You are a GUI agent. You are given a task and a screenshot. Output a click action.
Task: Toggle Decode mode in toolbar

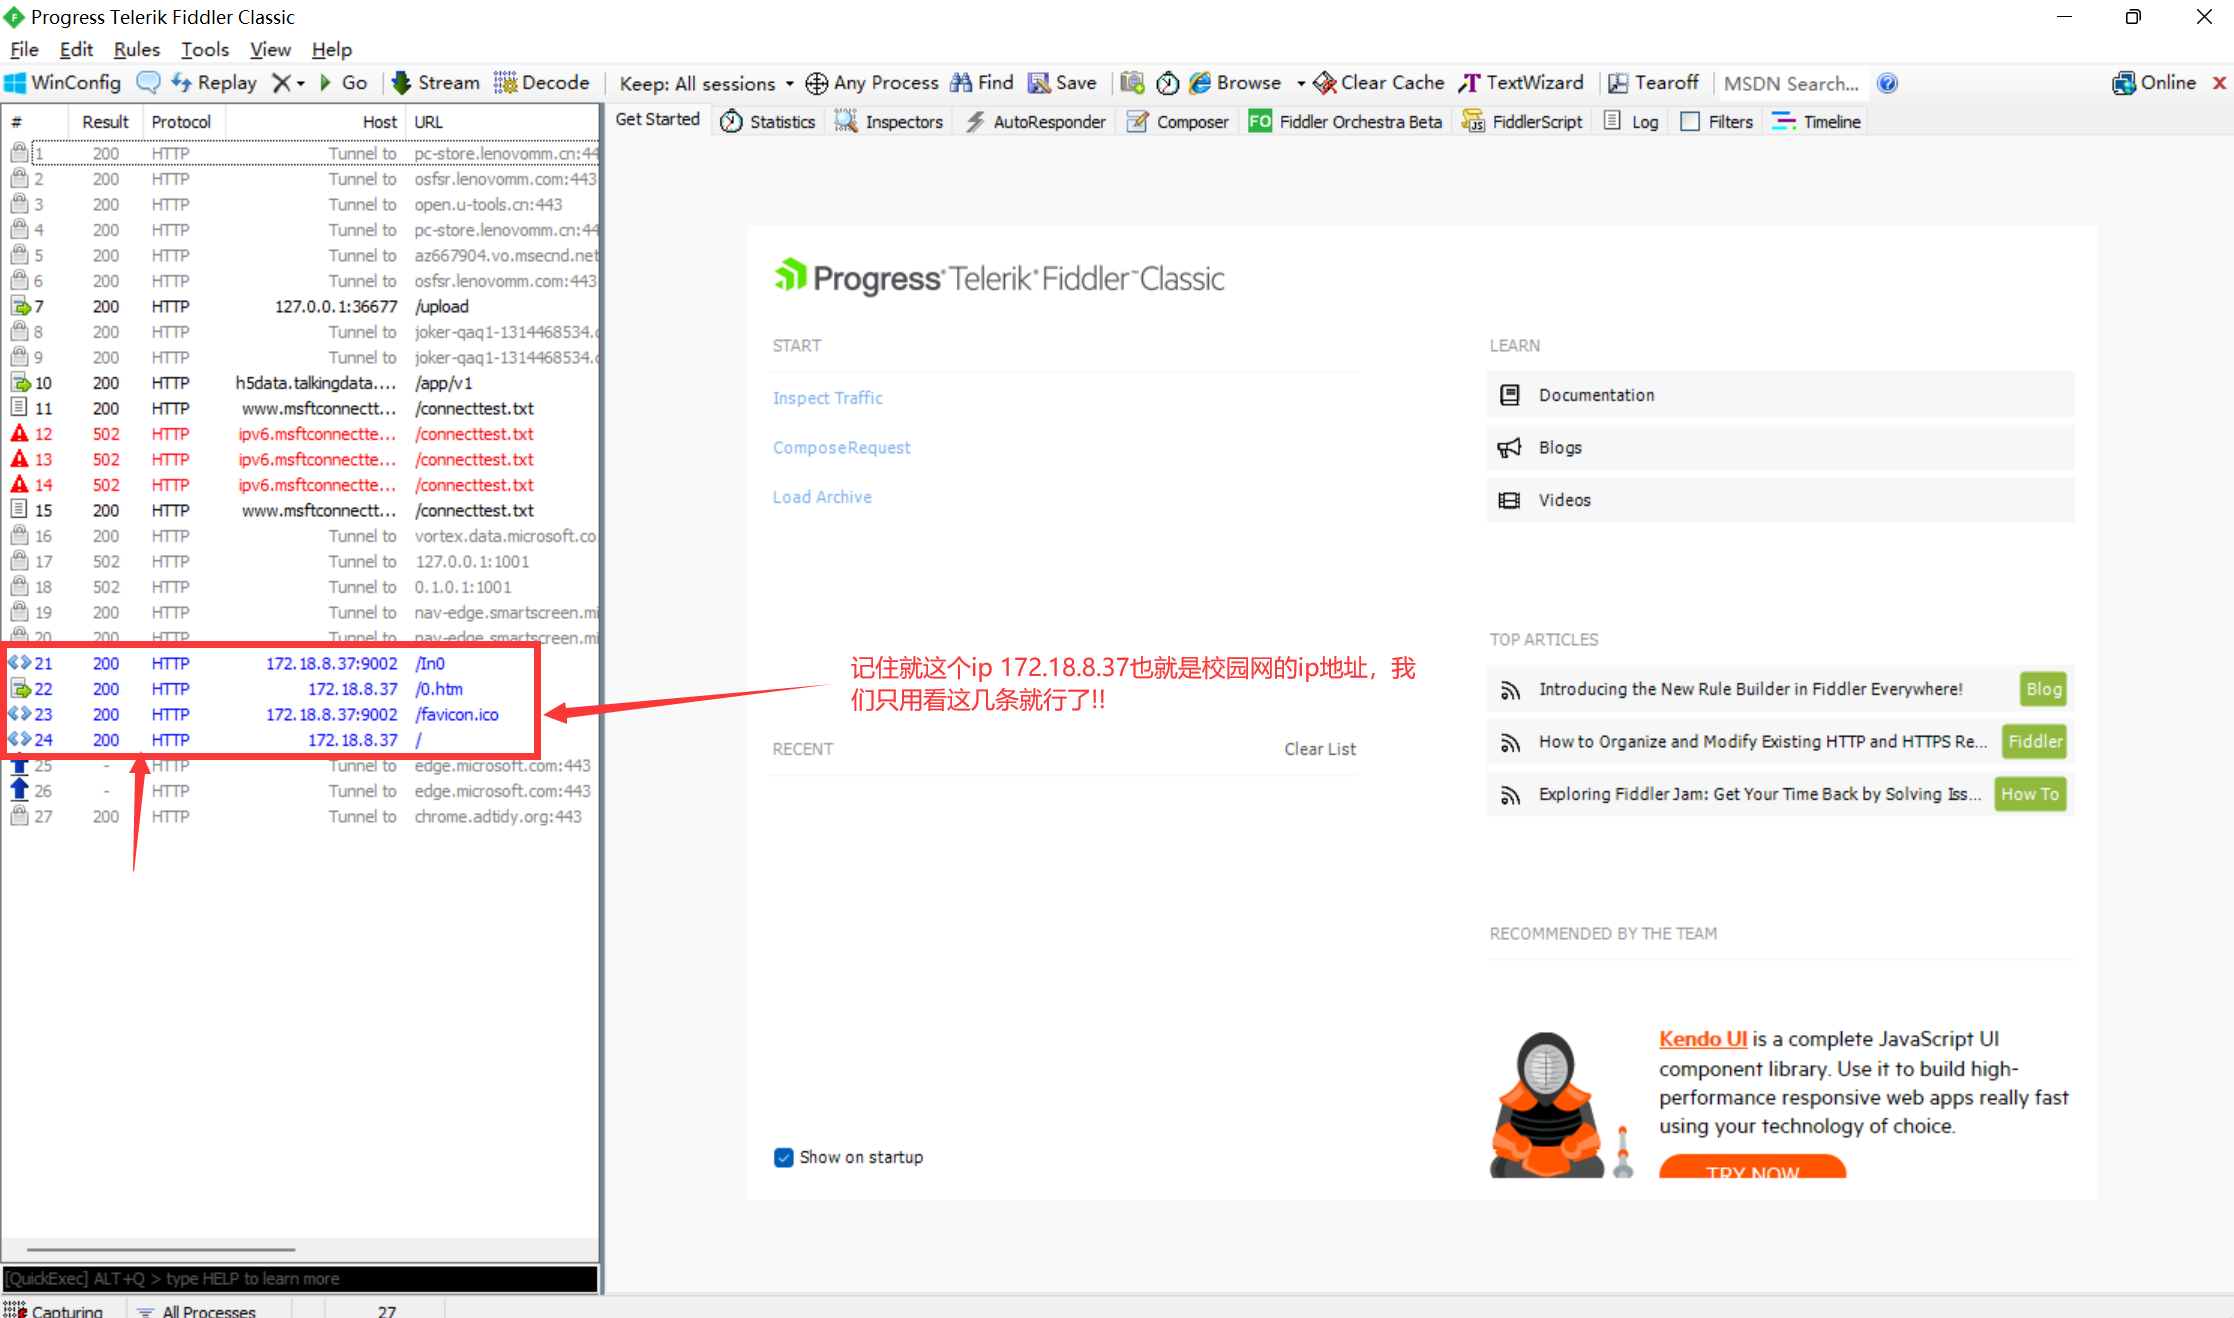click(x=541, y=83)
